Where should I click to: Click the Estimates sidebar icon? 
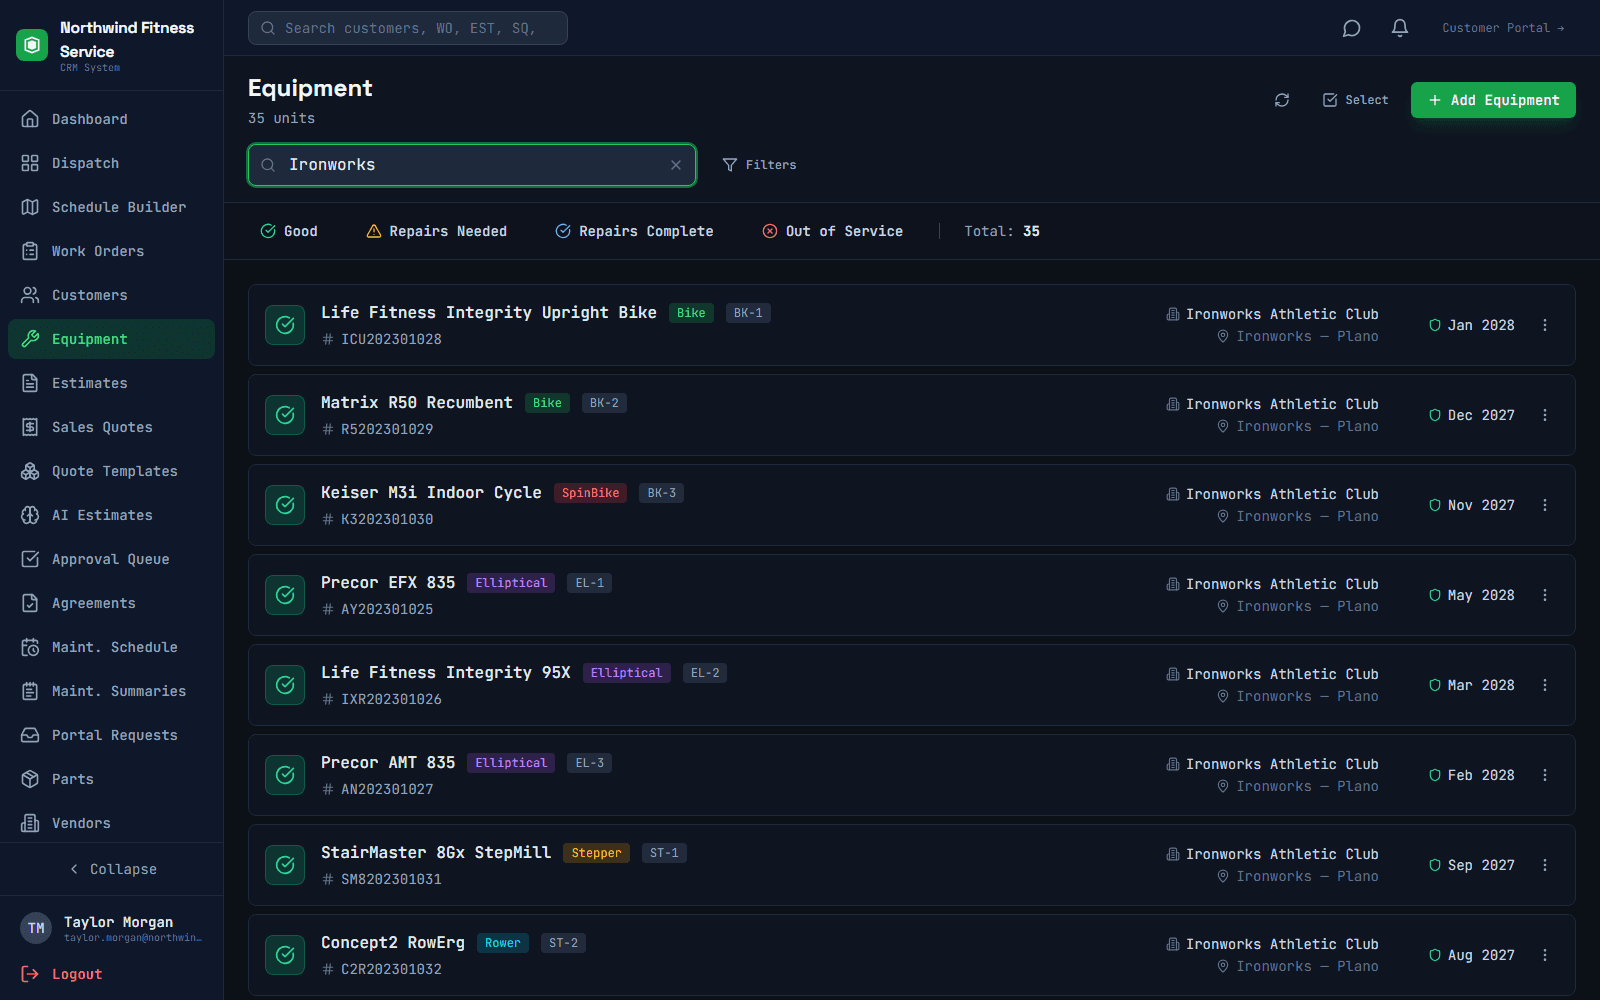pyautogui.click(x=30, y=383)
